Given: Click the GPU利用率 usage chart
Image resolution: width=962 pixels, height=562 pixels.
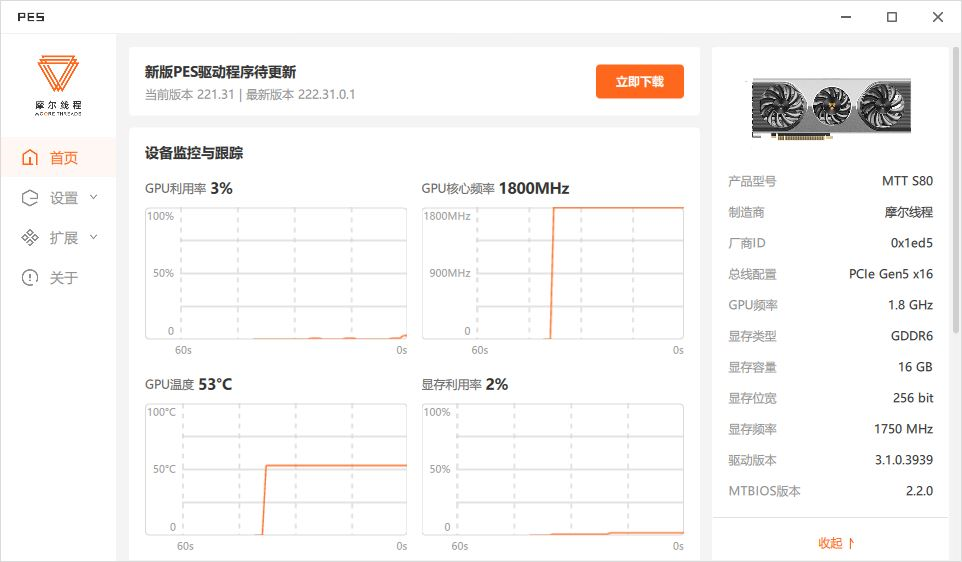Looking at the screenshot, I should click(276, 273).
